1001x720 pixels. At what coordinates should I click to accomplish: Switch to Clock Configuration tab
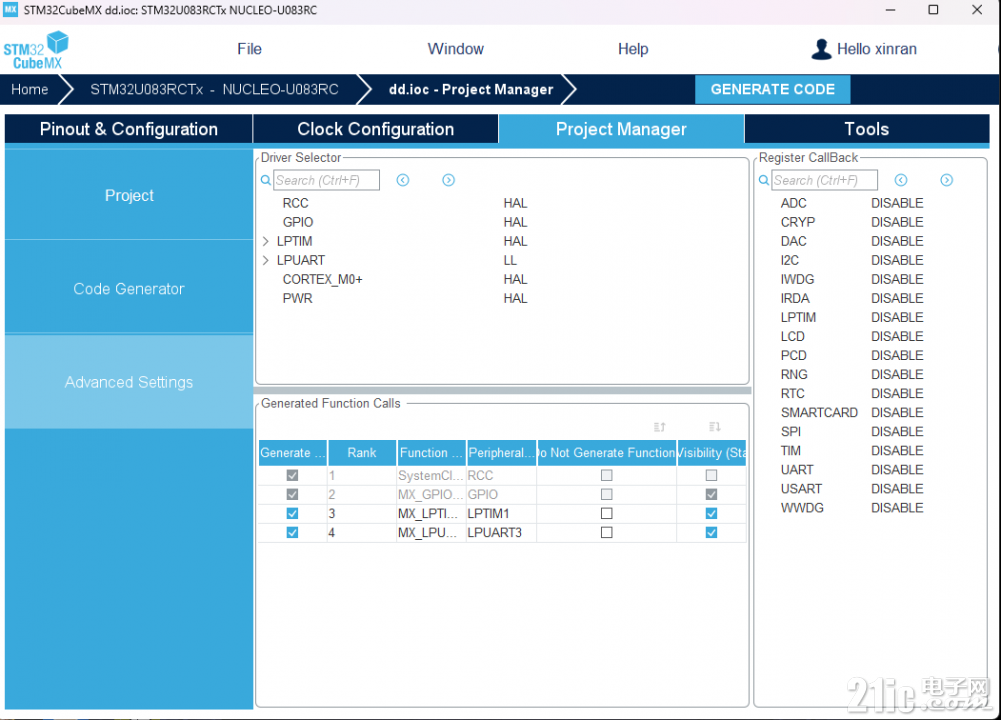375,129
